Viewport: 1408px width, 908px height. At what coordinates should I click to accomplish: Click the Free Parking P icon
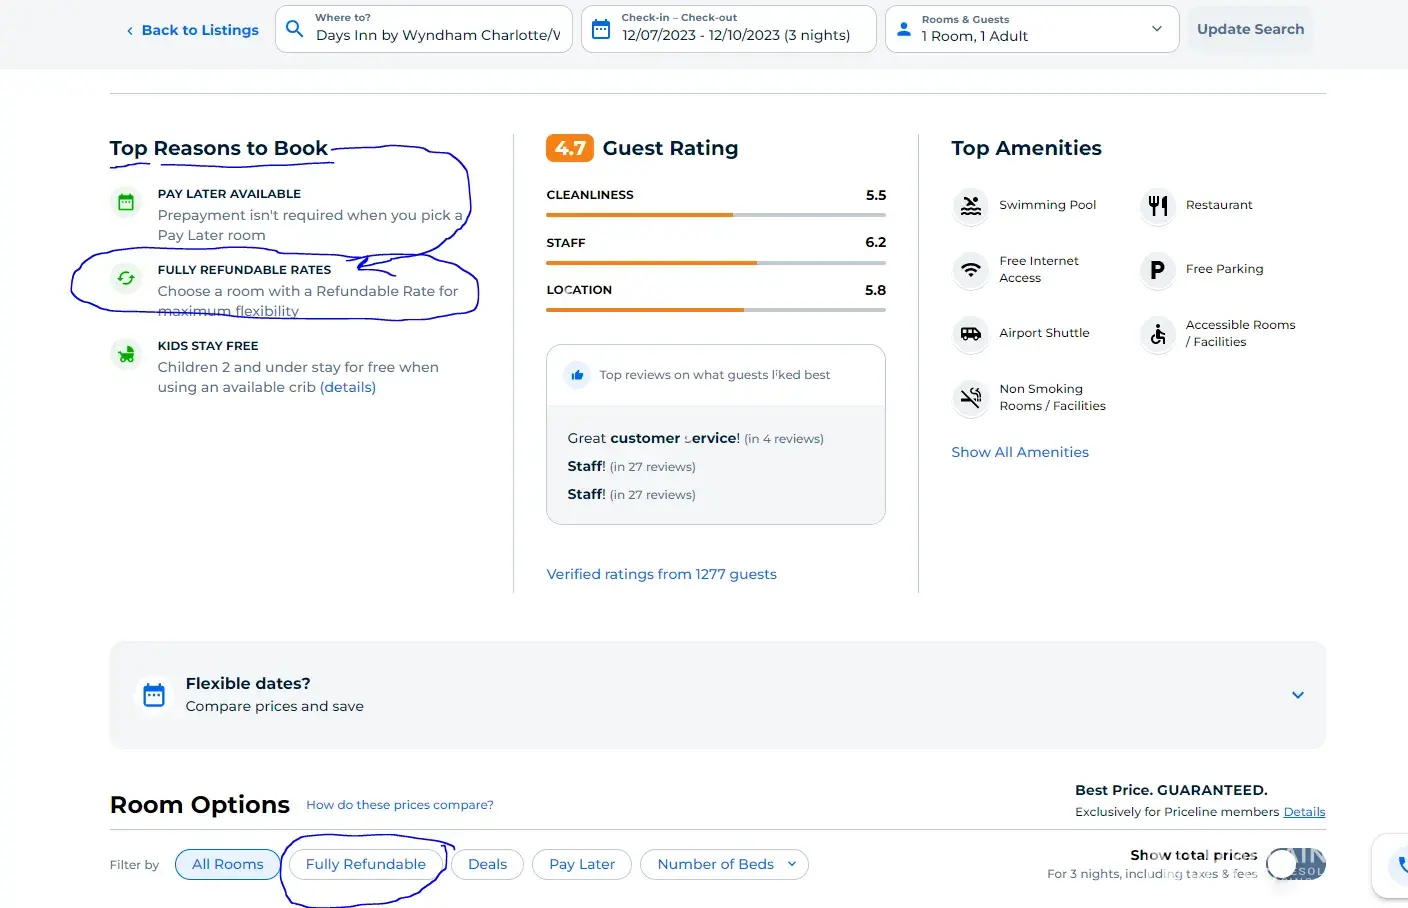(x=1157, y=270)
